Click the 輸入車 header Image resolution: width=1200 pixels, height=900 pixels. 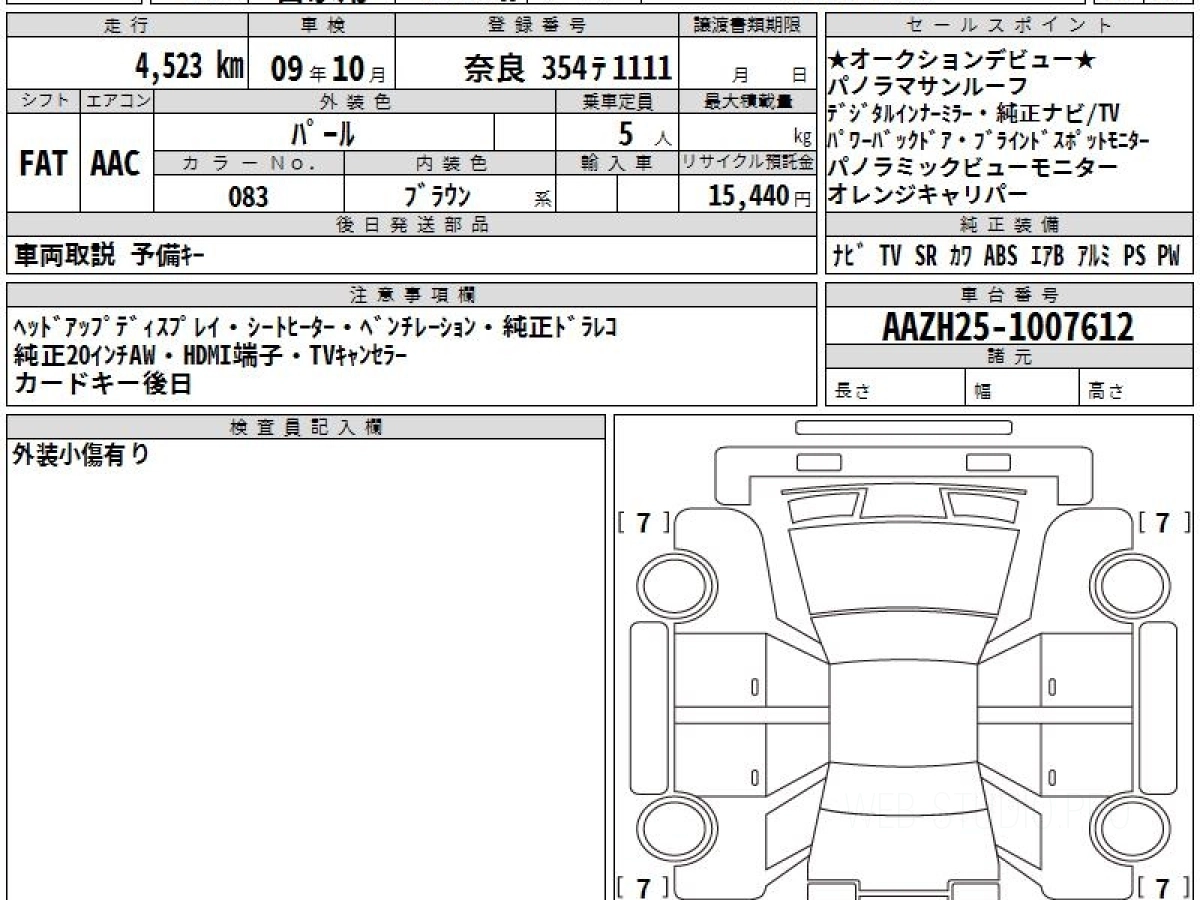coord(617,163)
